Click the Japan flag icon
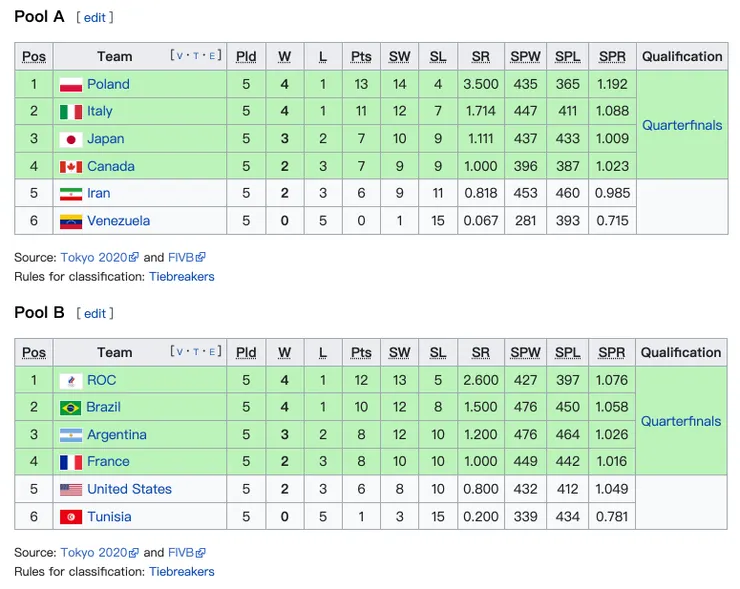This screenshot has height=589, width=740. [x=70, y=139]
